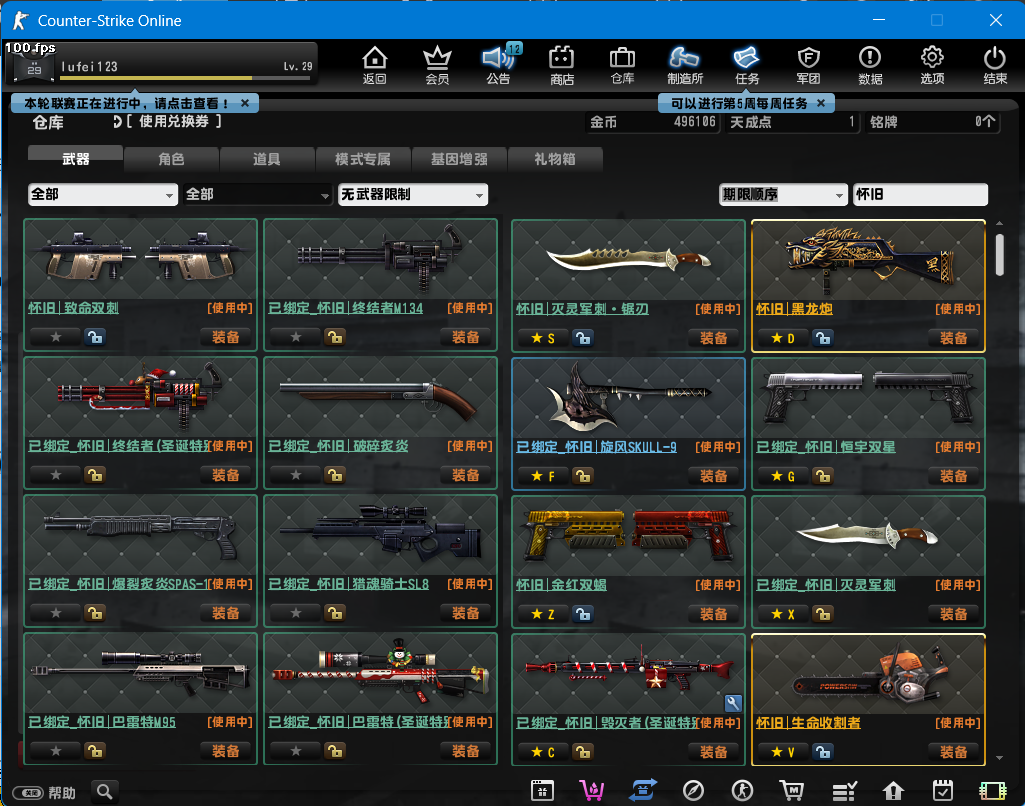This screenshot has width=1025, height=806.
Task: Click the 返回 home icon
Action: click(375, 65)
